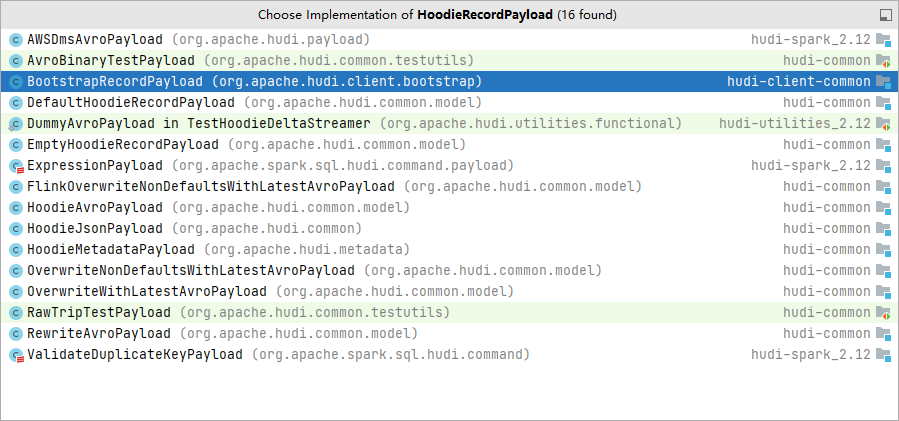The height and width of the screenshot is (421, 899).
Task: Select the DefaultHoodieRecordPayload implementation
Action: tap(131, 103)
